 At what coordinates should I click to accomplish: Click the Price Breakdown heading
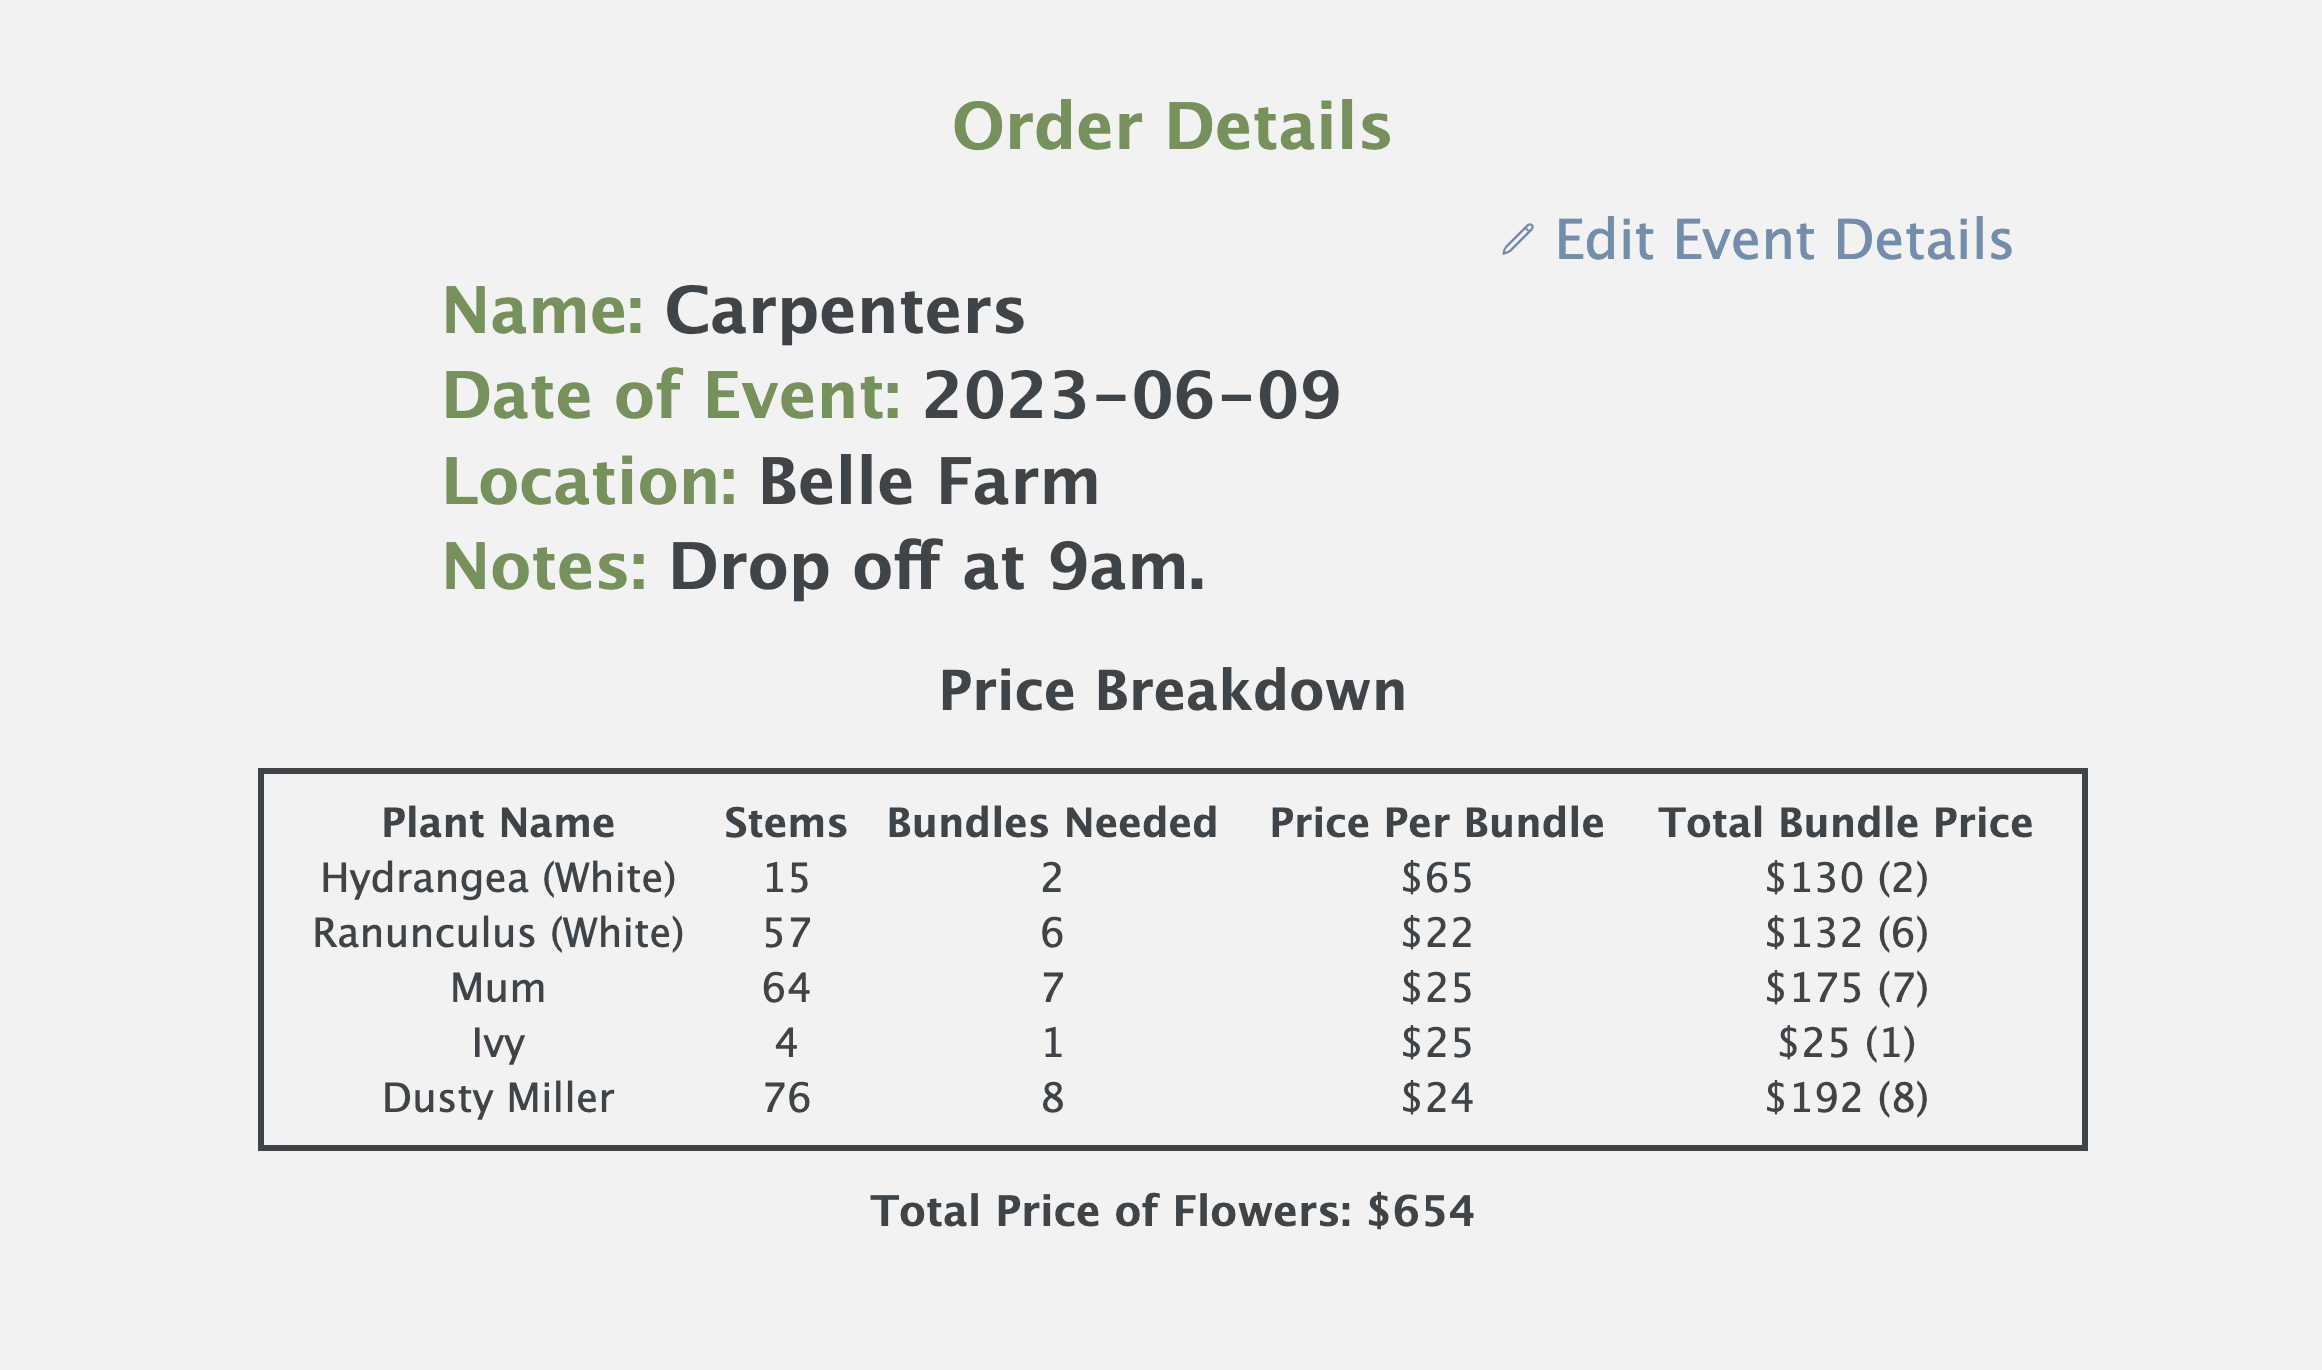tap(1172, 690)
